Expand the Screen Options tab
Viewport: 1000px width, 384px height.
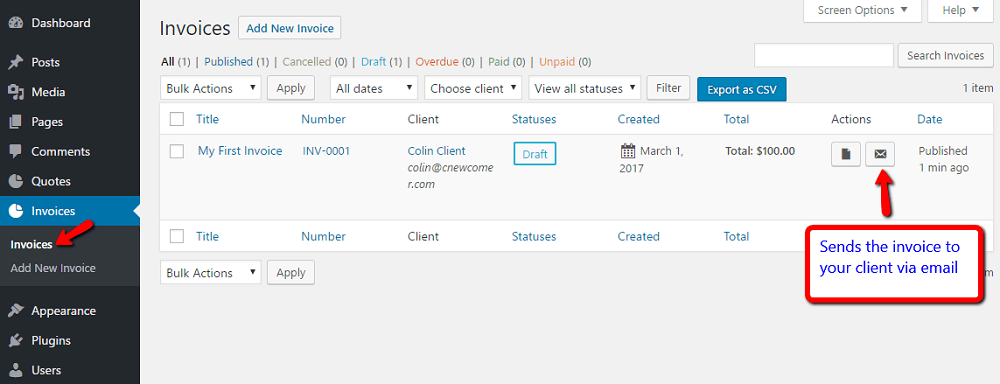(x=862, y=10)
